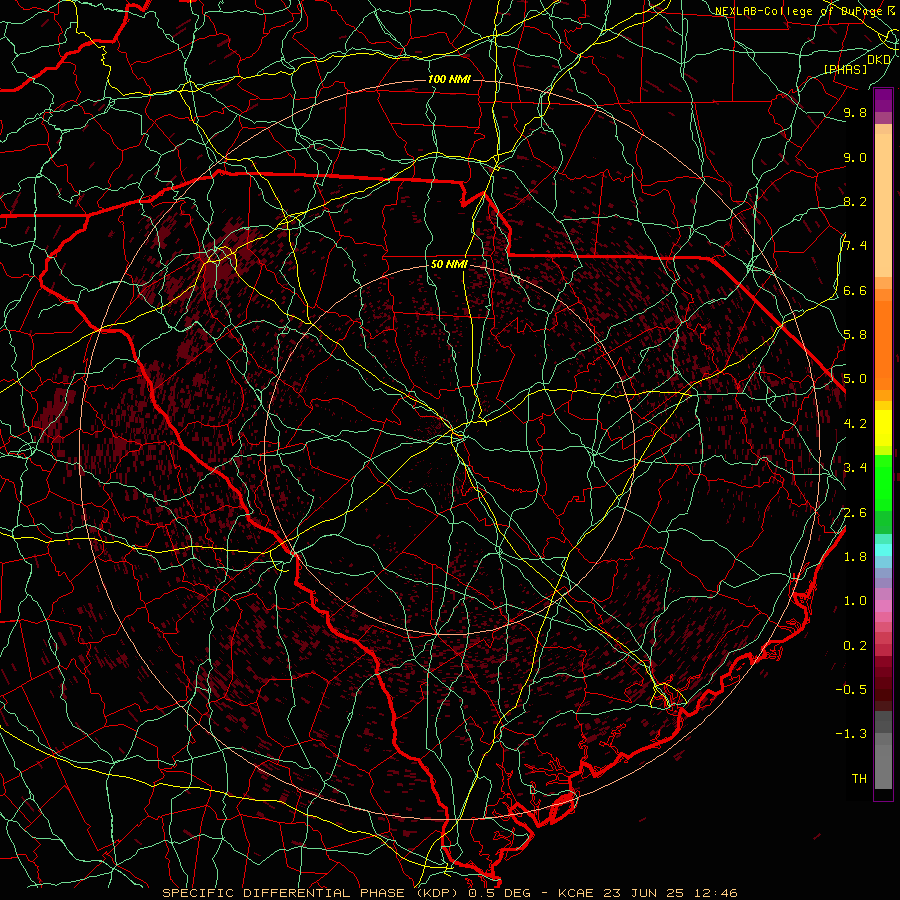Screen dimensions: 900x900
Task: Click the 'NEXLAB-College of DuPage' credit text
Action: (x=801, y=11)
